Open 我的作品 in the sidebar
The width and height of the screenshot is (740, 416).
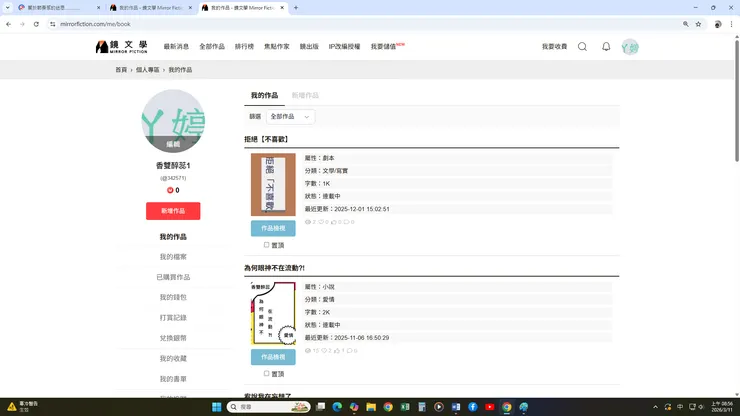click(173, 237)
